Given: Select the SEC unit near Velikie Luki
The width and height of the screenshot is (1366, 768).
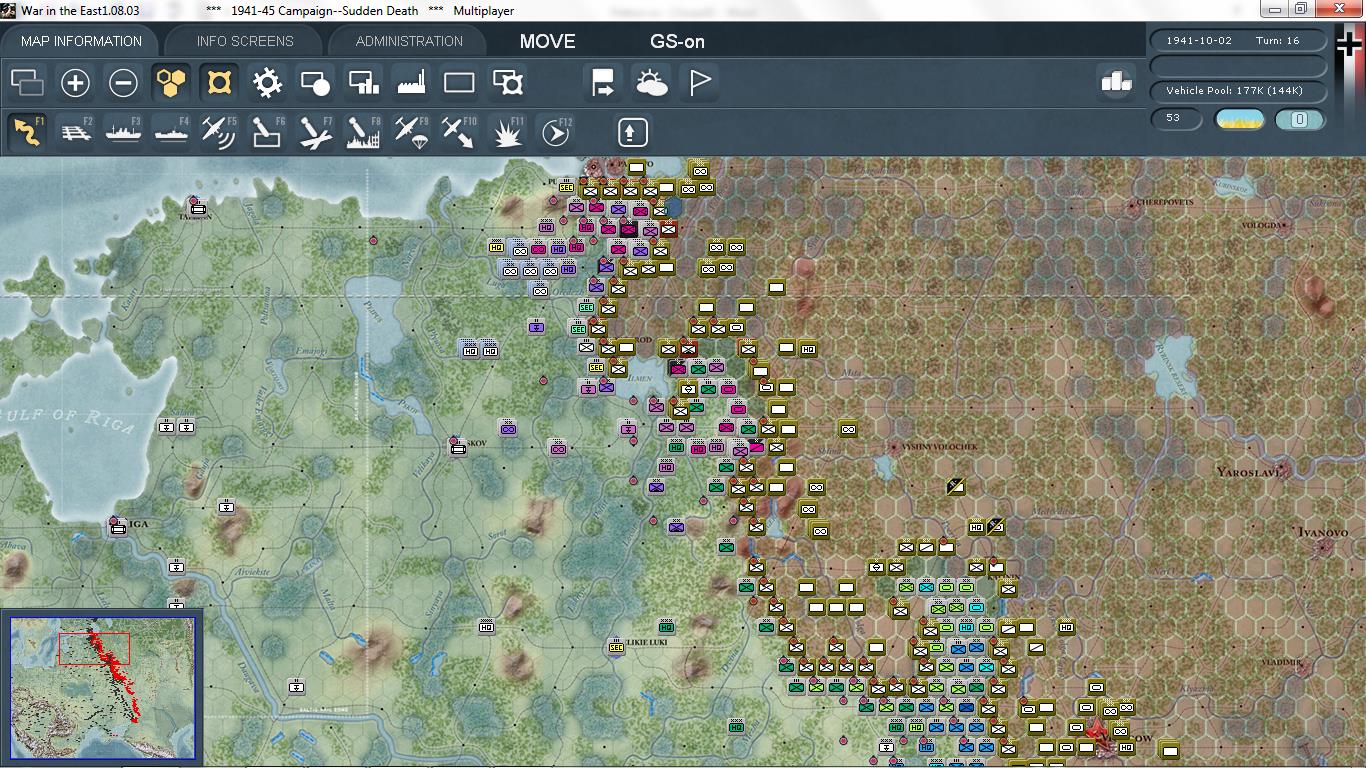Looking at the screenshot, I should pyautogui.click(x=616, y=648).
